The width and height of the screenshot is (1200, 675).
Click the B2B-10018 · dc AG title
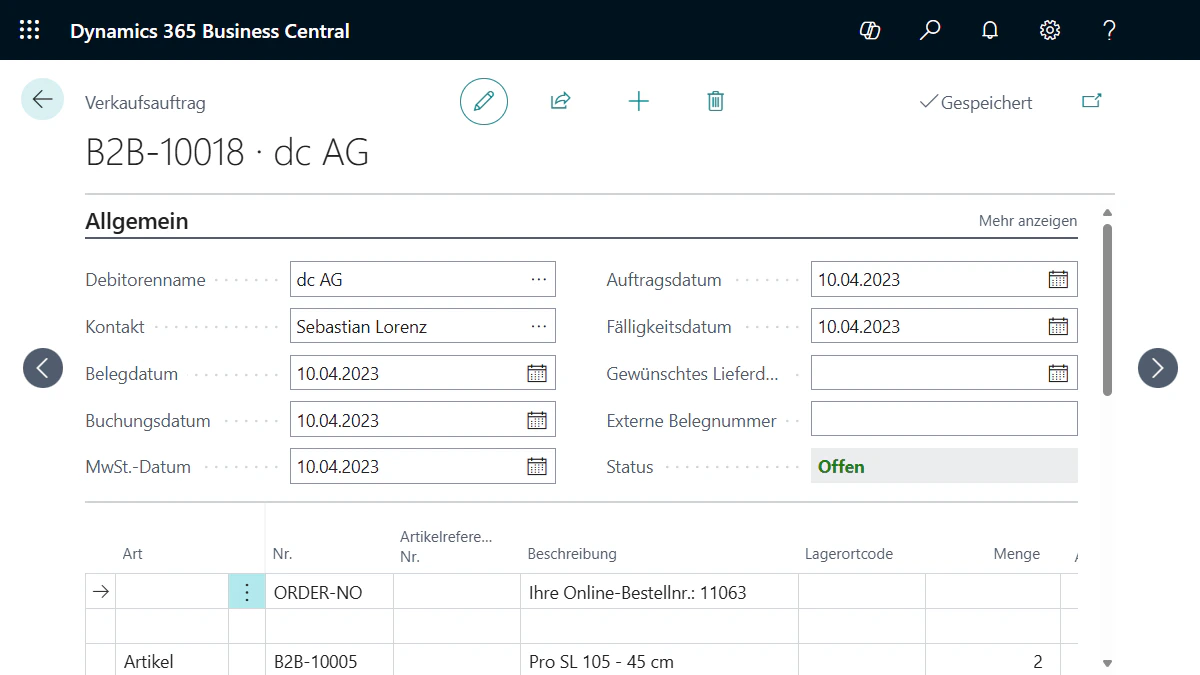point(227,153)
